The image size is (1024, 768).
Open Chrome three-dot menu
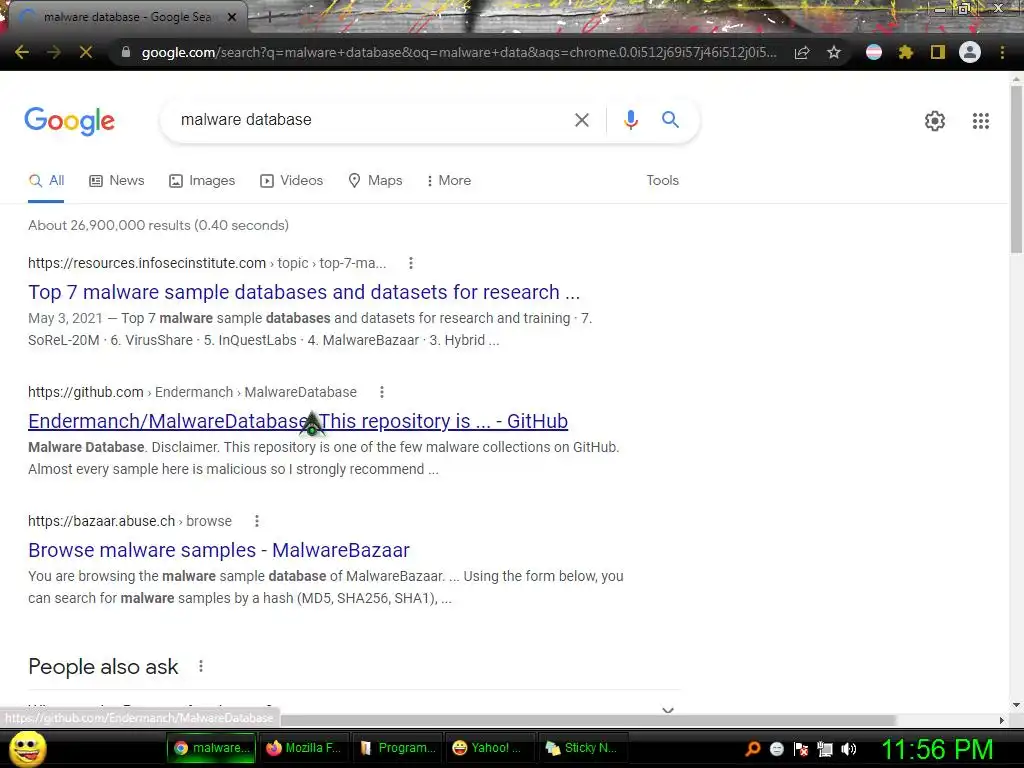(x=1002, y=52)
